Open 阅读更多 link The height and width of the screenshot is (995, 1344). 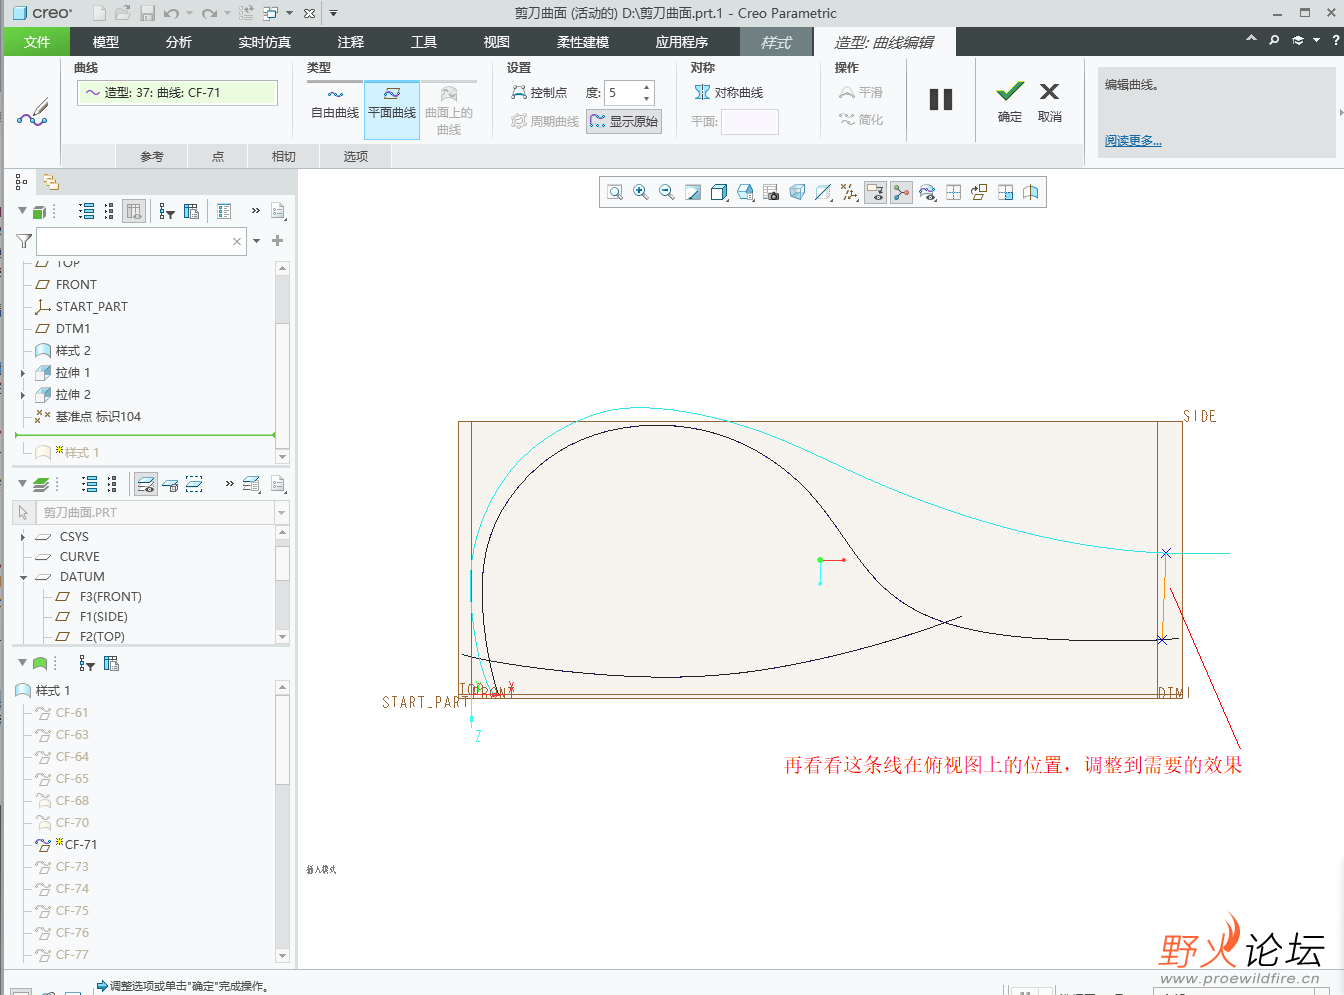click(1133, 141)
